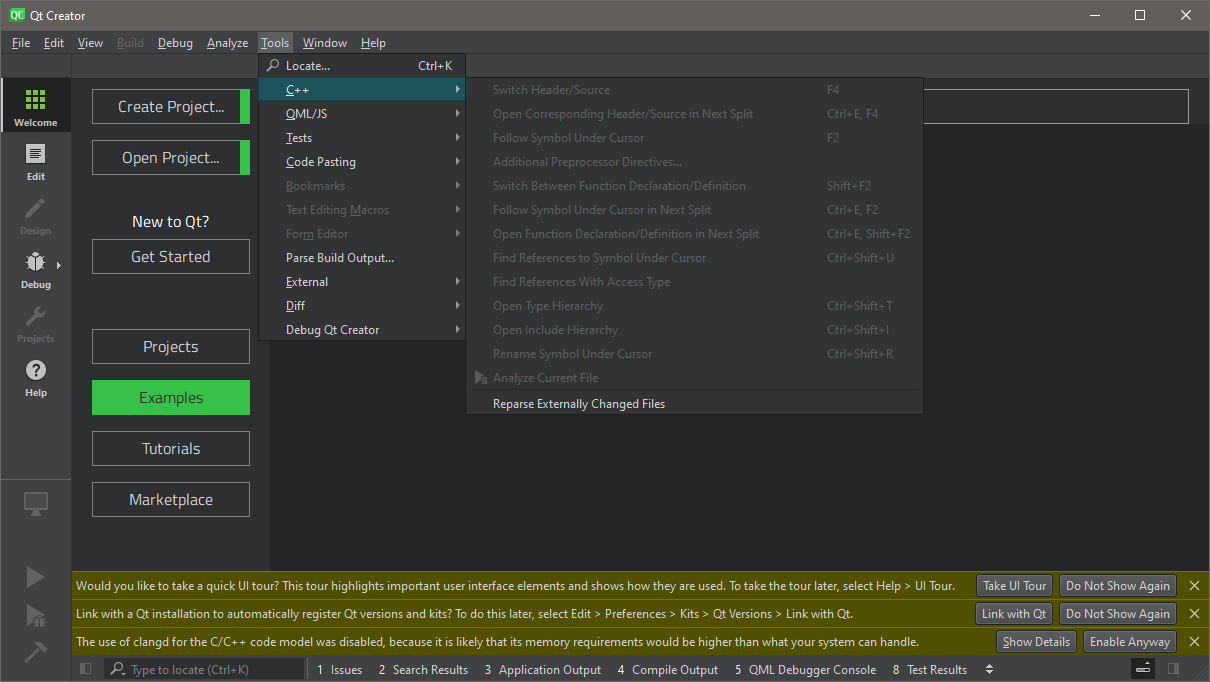Start debugging with the play-bug icon
The height and width of the screenshot is (682, 1210).
tap(36, 614)
